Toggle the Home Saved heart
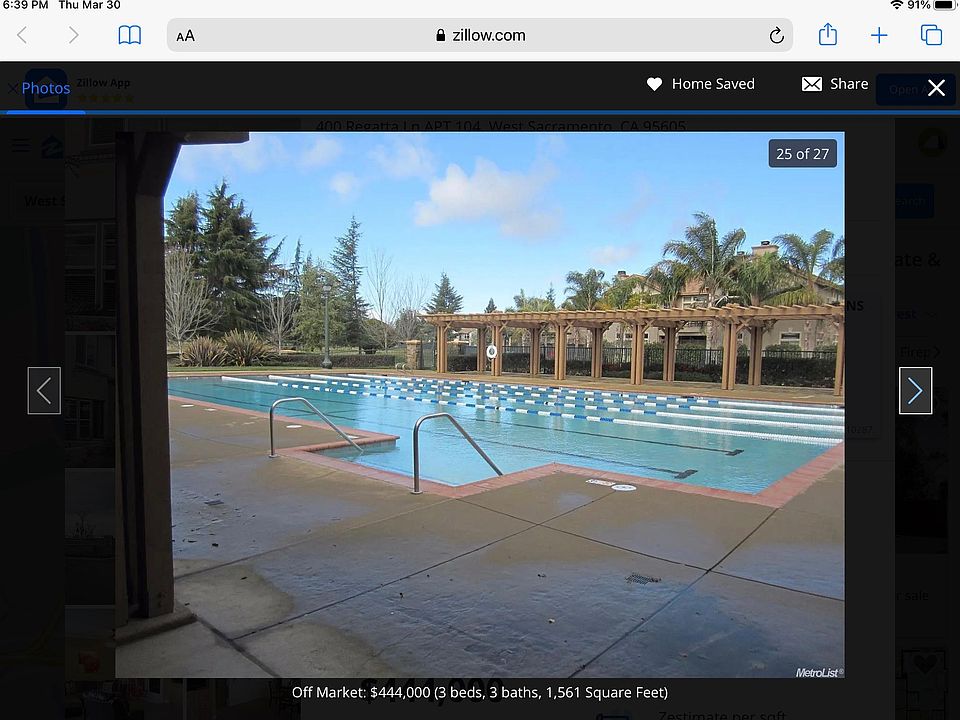Screen dimensions: 960x720 point(654,84)
